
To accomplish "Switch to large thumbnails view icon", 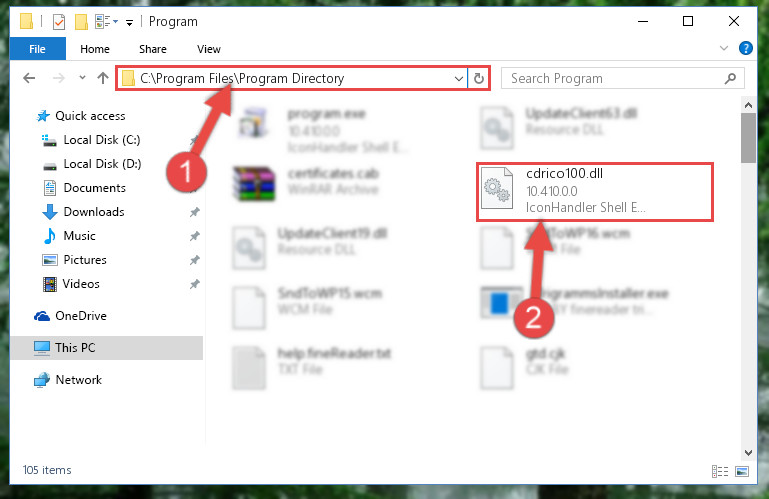I will [742, 472].
